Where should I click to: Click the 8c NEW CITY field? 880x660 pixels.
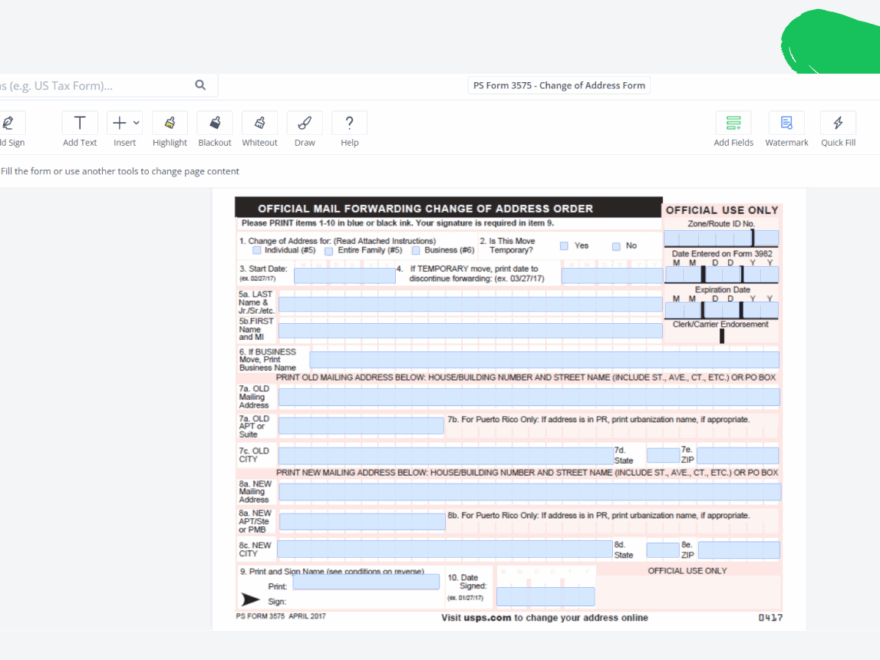pyautogui.click(x=445, y=549)
